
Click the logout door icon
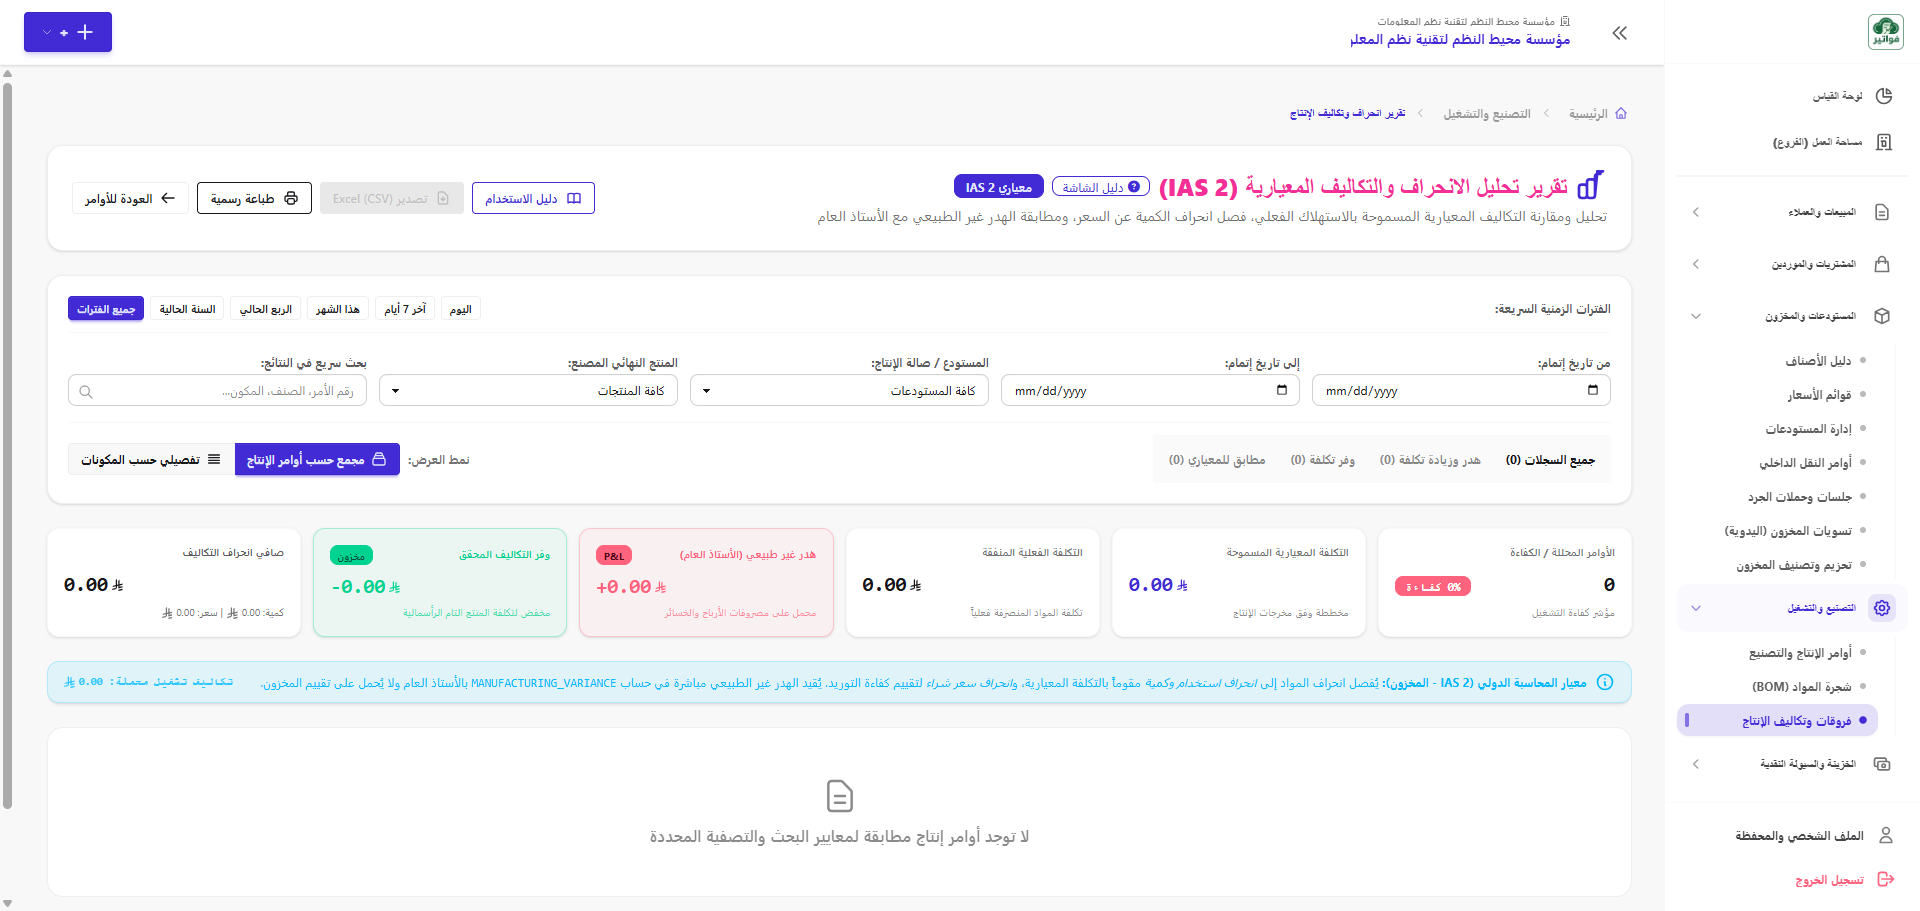click(1886, 879)
